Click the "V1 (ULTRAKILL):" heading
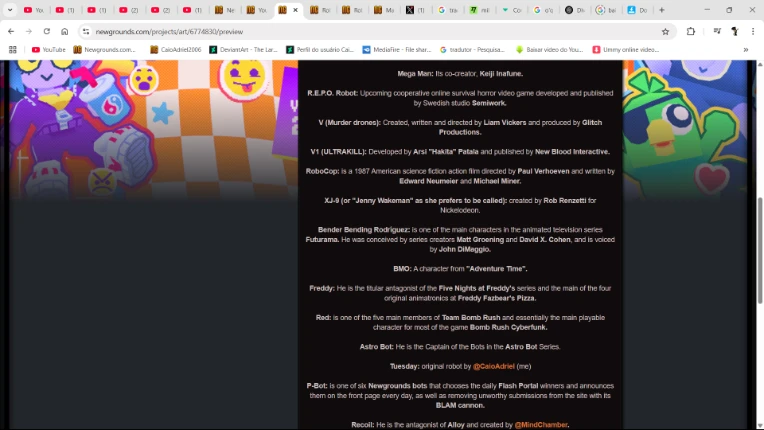 click(338, 151)
